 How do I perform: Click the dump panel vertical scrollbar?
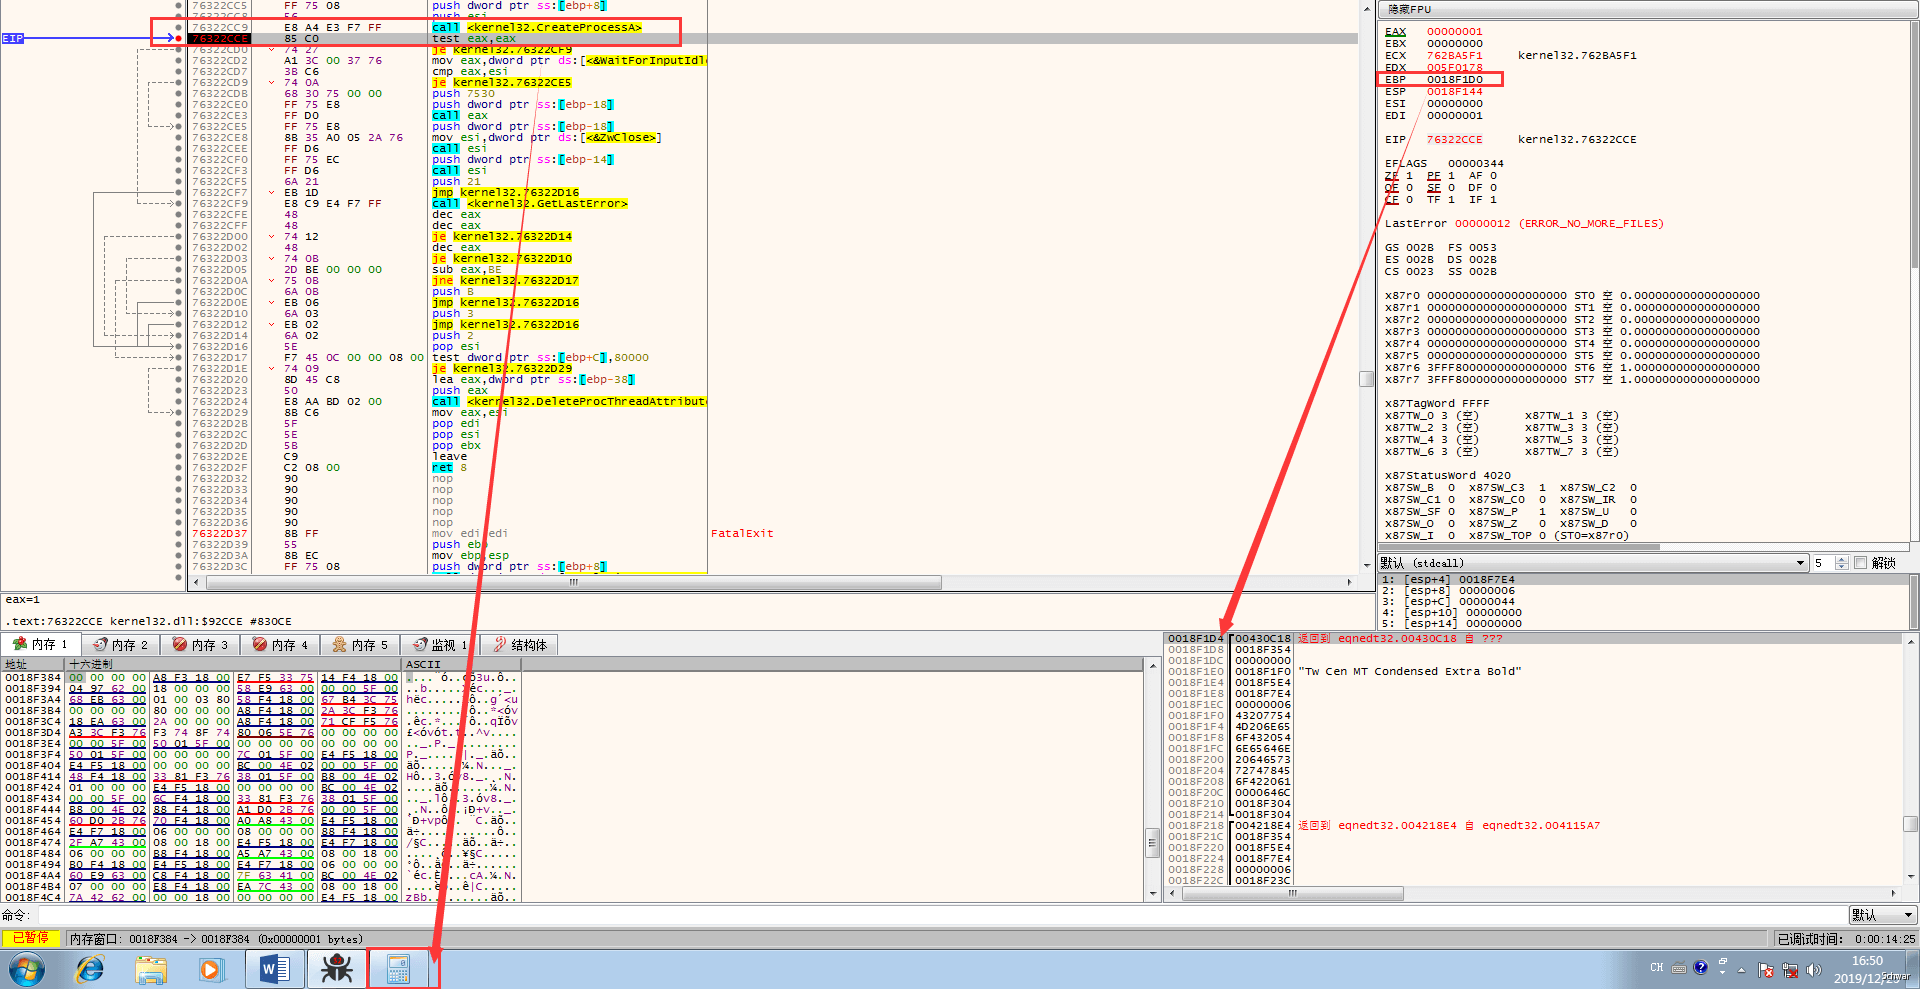1152,780
